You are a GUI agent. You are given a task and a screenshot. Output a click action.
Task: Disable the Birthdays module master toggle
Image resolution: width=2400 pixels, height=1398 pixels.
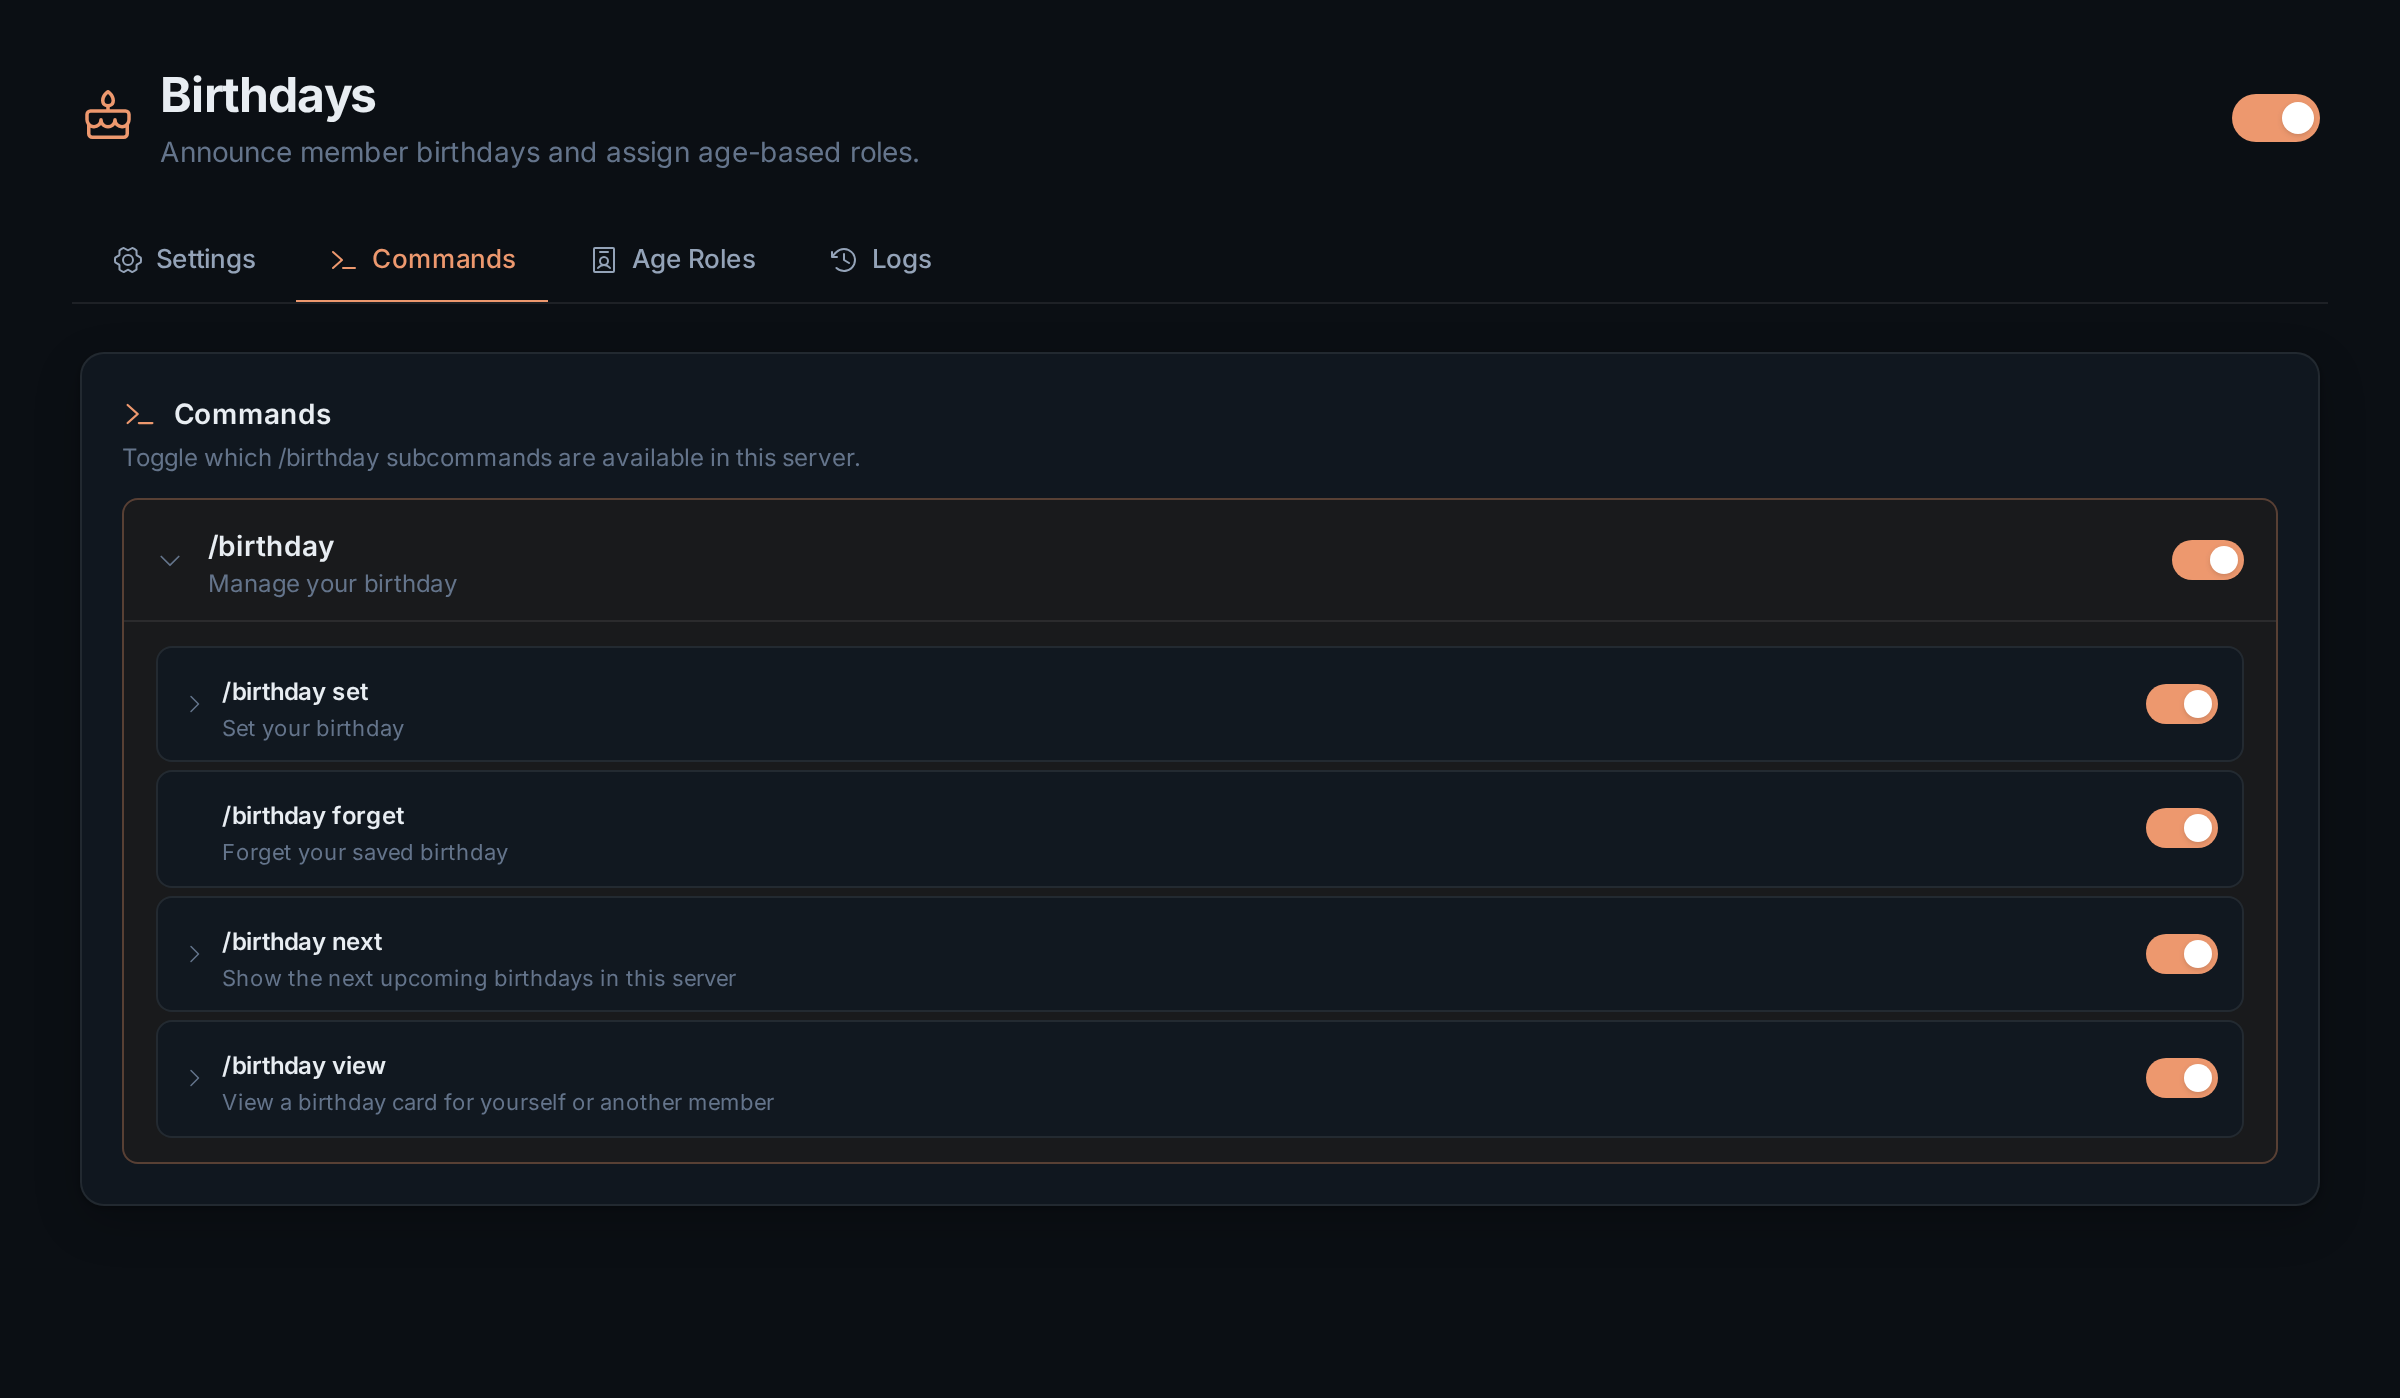point(2275,118)
